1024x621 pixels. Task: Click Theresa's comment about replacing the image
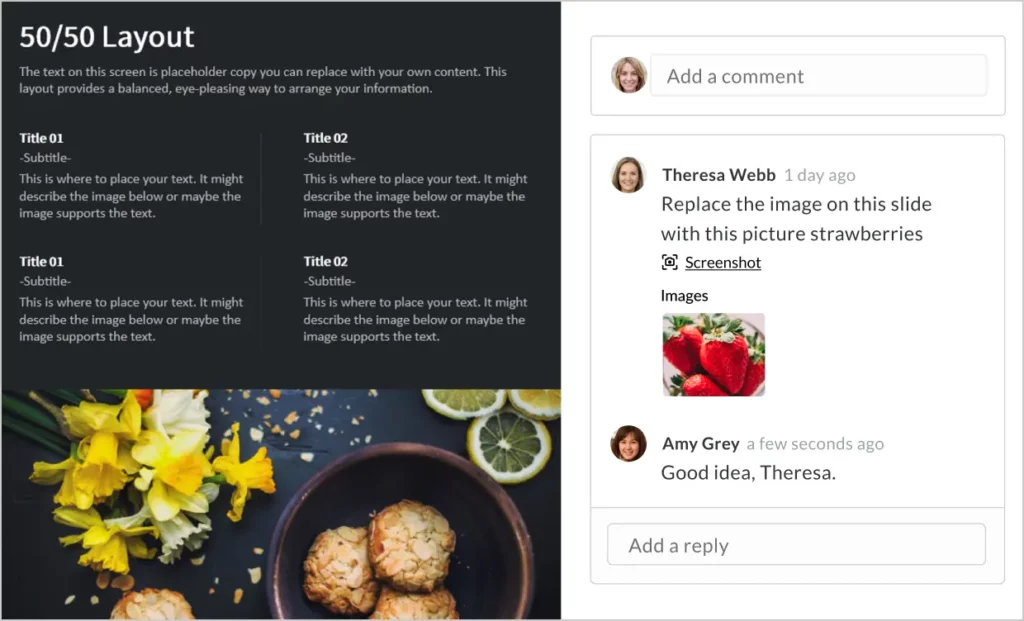796,219
